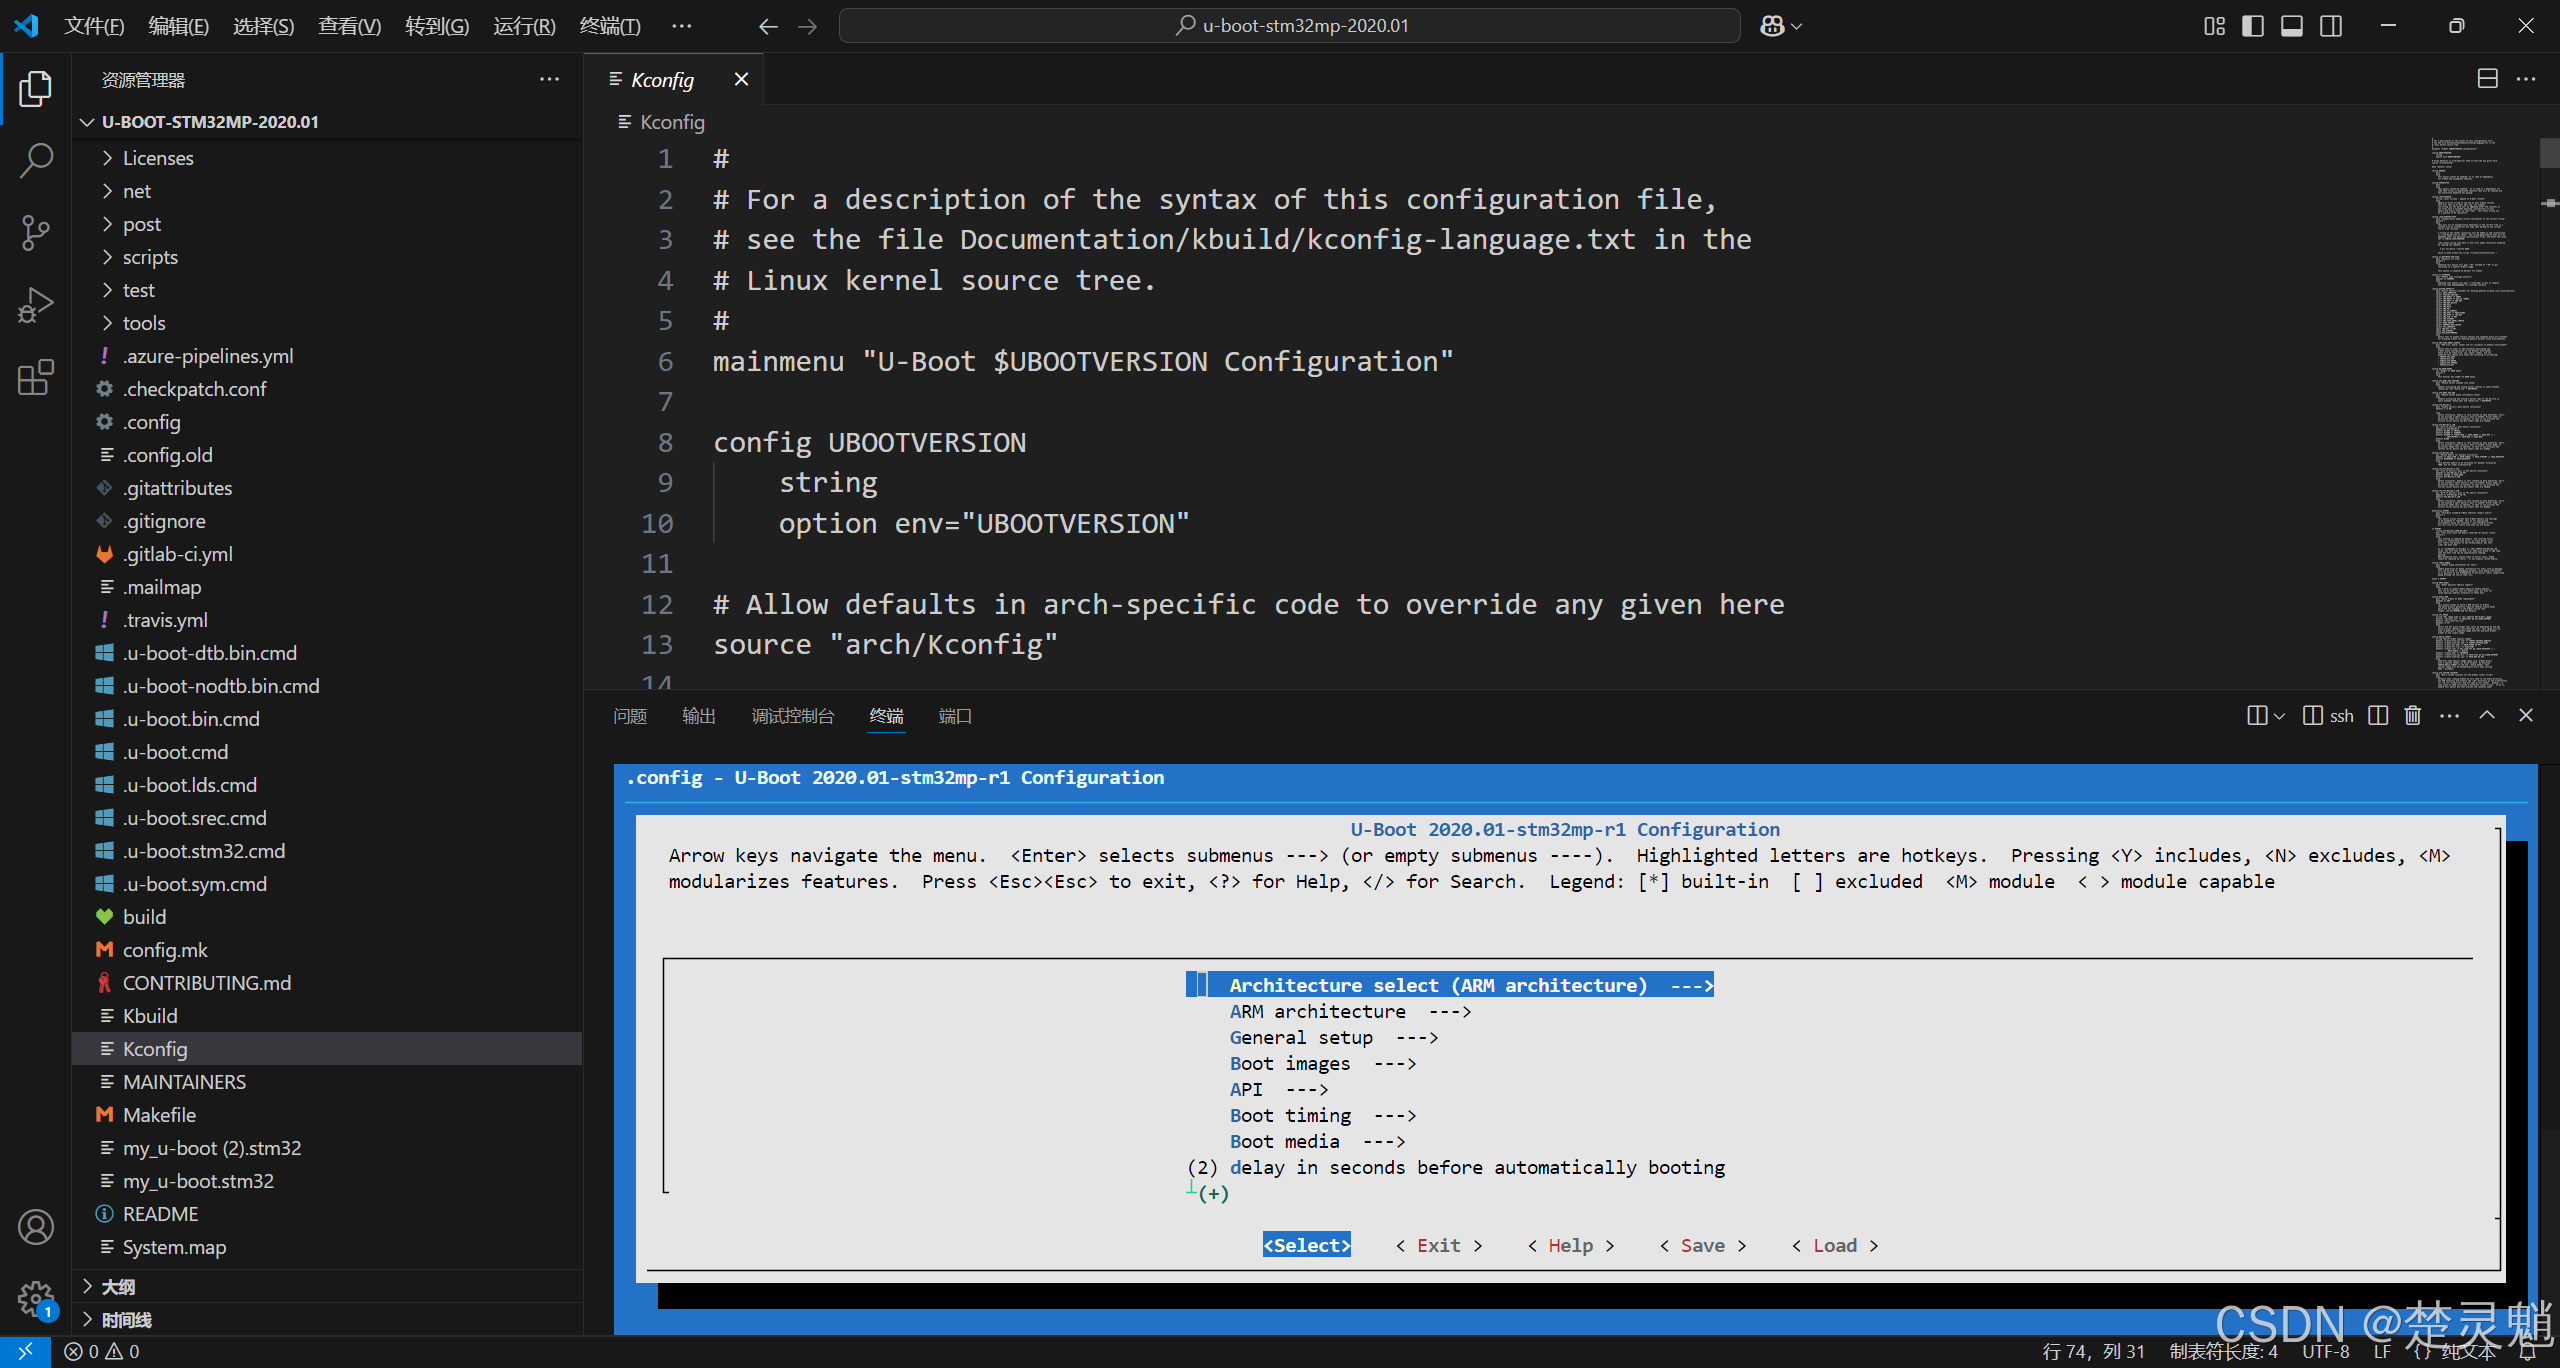Screen dimensions: 2560x1368
Task: Open the Search view in activity bar
Action: click(x=36, y=160)
